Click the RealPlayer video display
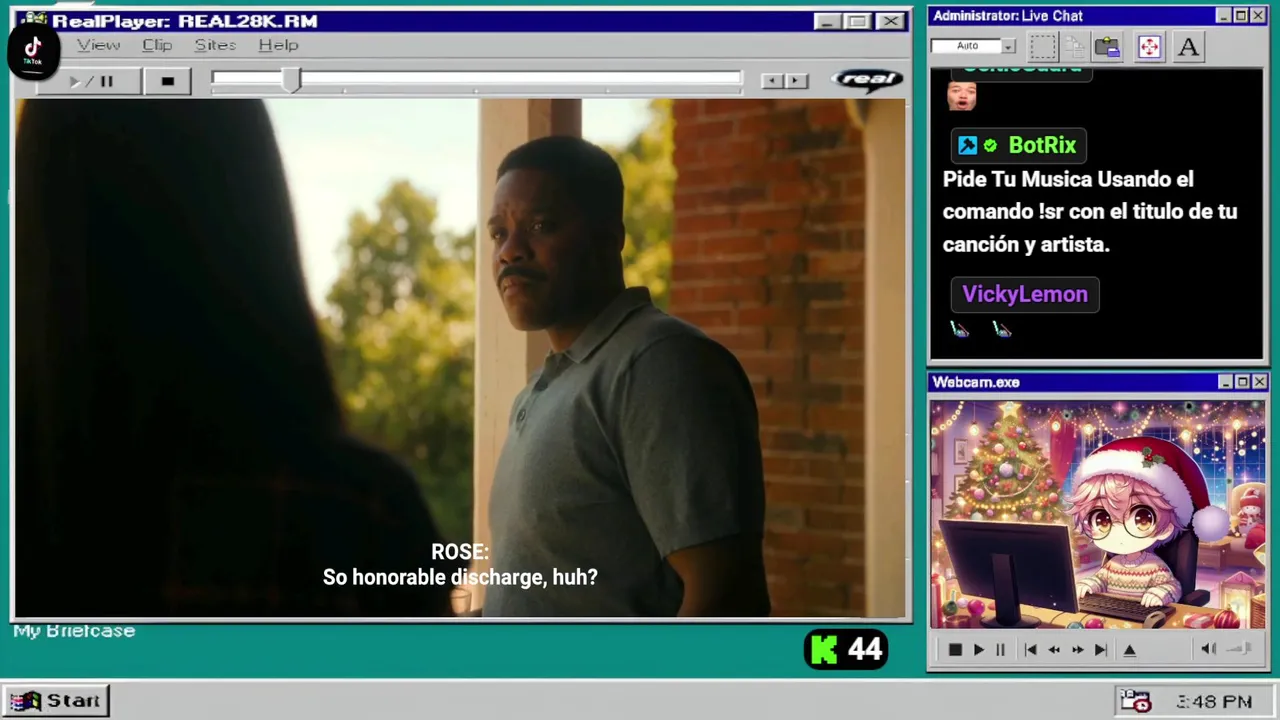This screenshot has width=1280, height=720. tap(460, 358)
